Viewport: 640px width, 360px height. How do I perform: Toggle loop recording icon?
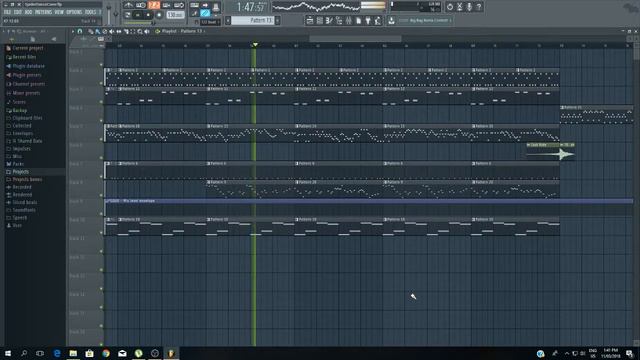point(179,5)
